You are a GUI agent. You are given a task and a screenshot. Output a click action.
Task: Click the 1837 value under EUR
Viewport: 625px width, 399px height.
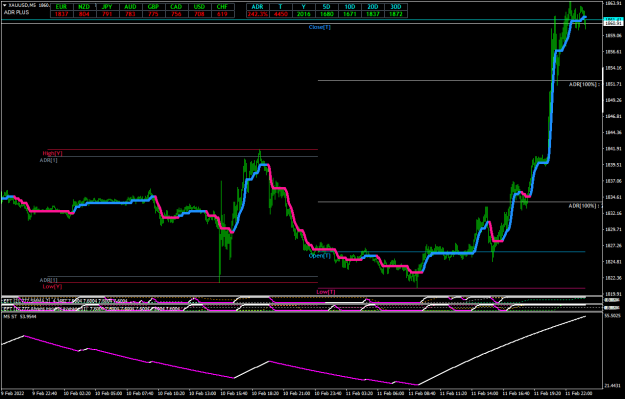(62, 14)
